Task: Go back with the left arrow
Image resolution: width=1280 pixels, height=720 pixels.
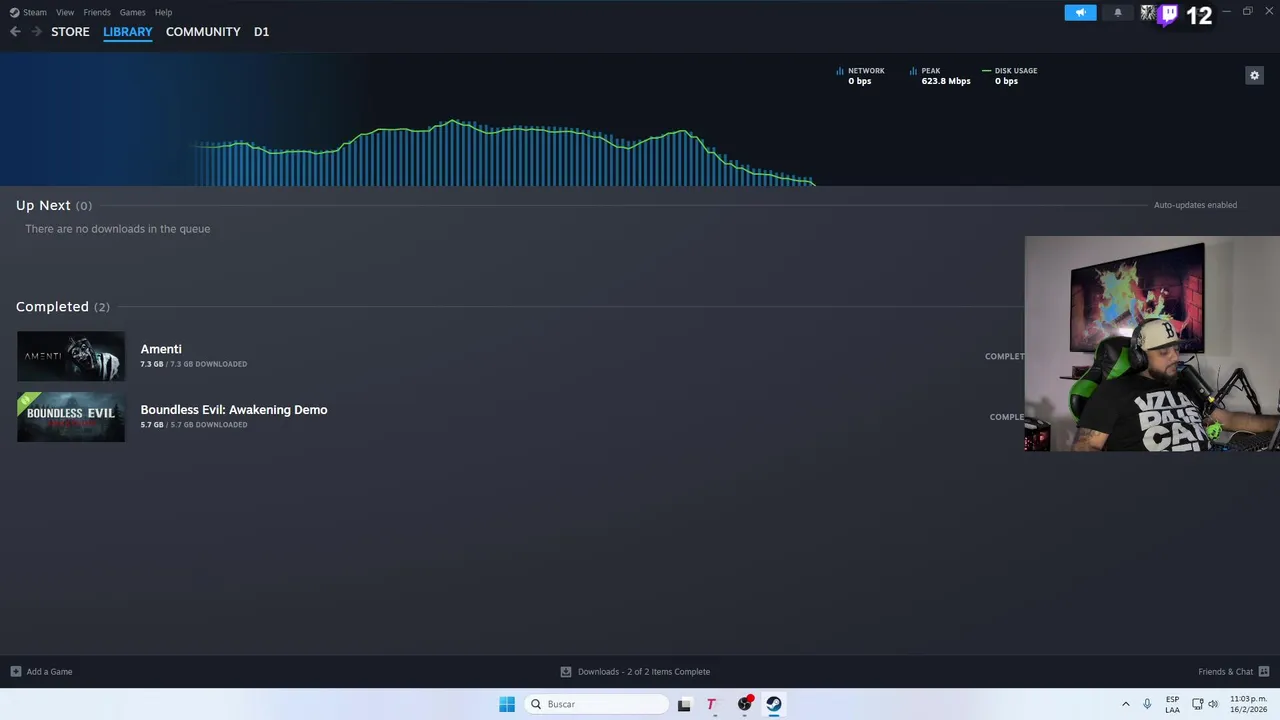Action: 15,32
